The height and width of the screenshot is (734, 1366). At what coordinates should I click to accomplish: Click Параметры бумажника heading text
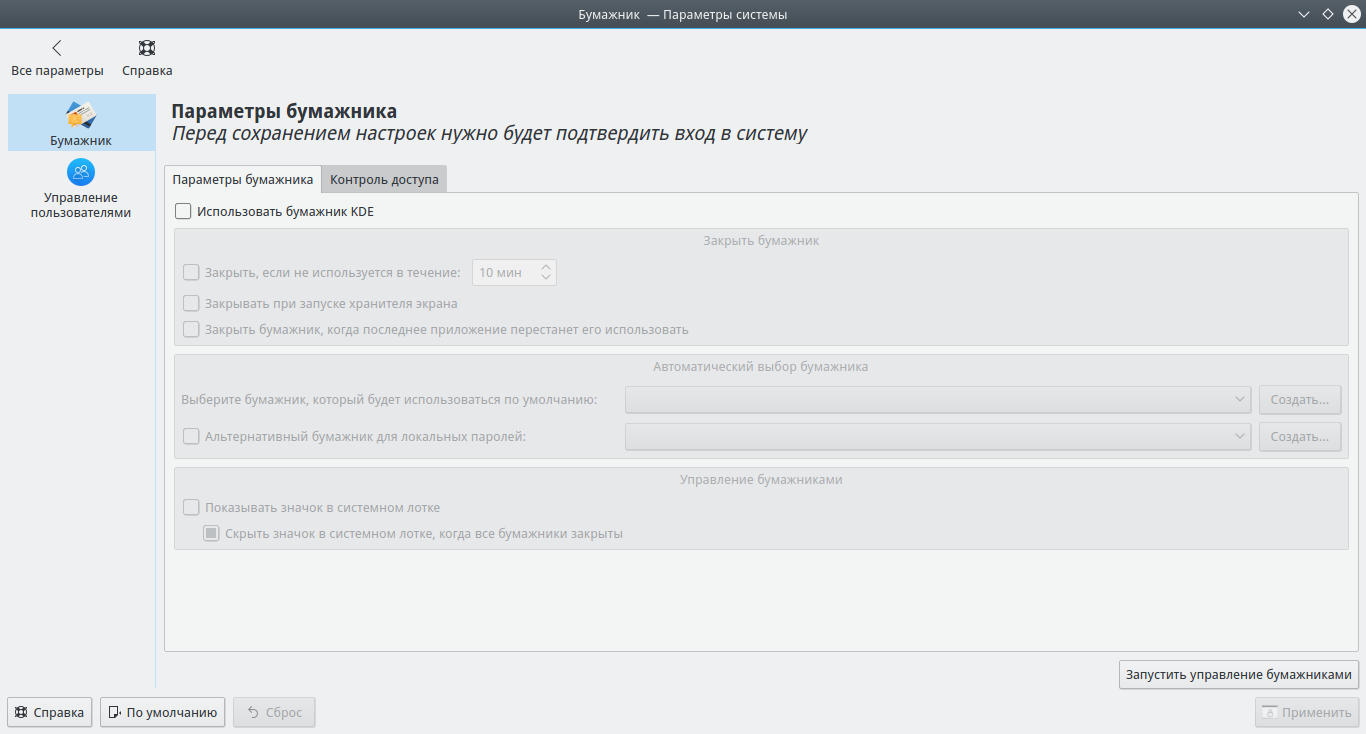284,111
